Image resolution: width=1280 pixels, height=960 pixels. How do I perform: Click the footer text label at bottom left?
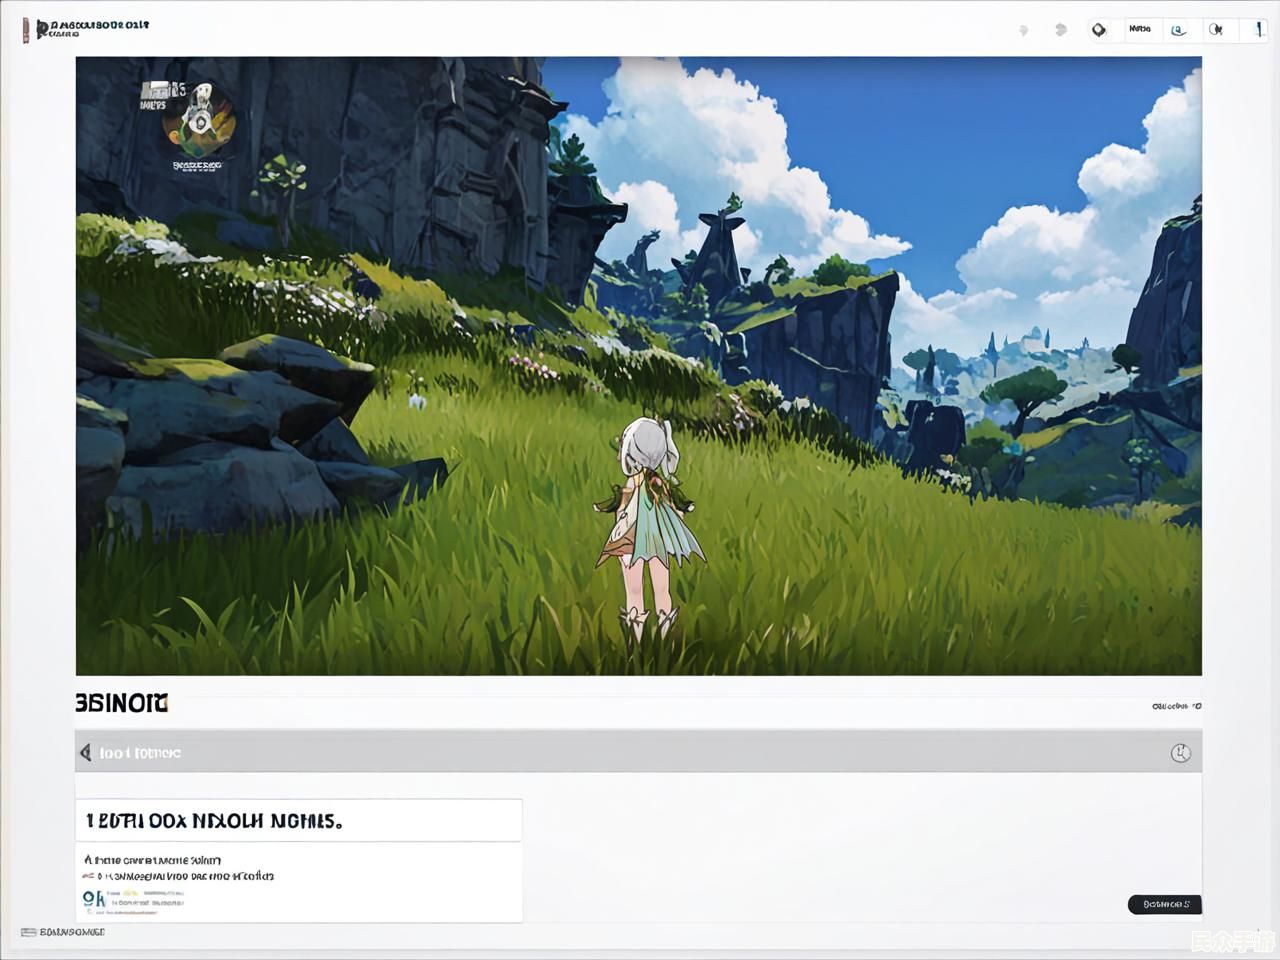point(72,932)
